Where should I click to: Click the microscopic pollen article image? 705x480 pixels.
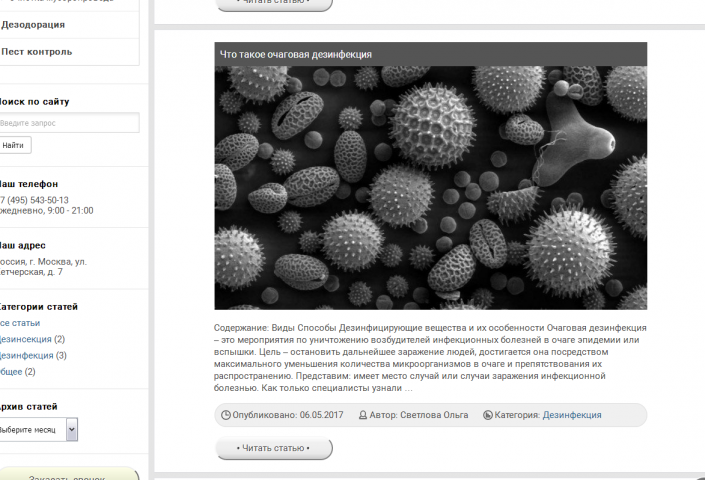[431, 187]
